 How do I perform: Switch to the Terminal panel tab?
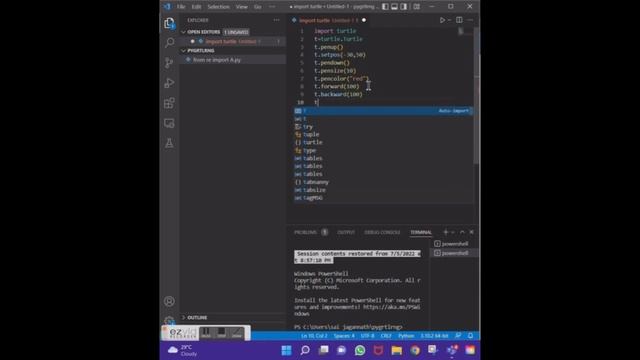point(421,232)
